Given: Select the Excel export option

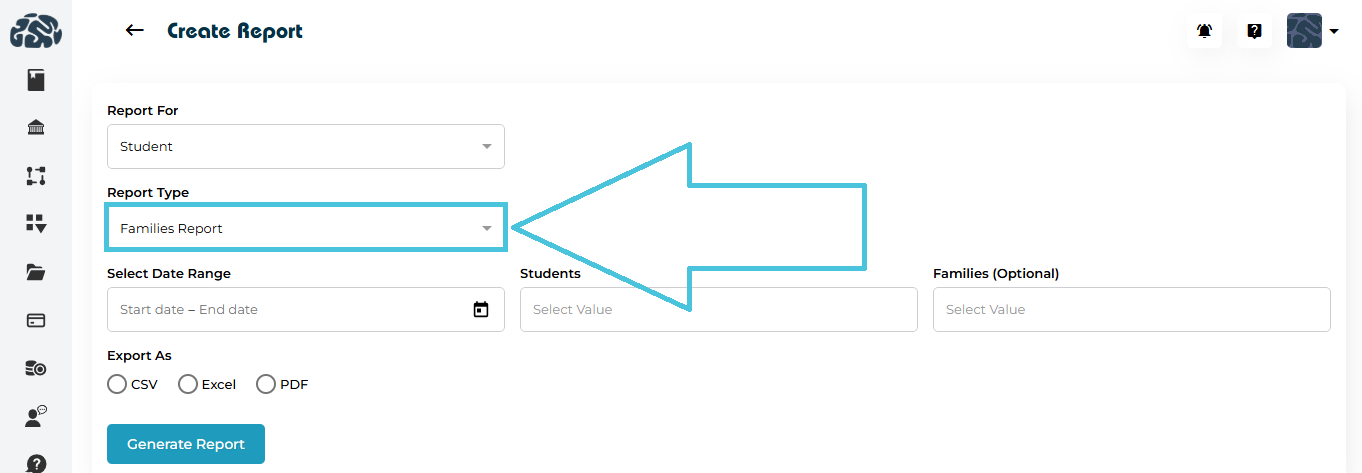Looking at the screenshot, I should tap(188, 384).
